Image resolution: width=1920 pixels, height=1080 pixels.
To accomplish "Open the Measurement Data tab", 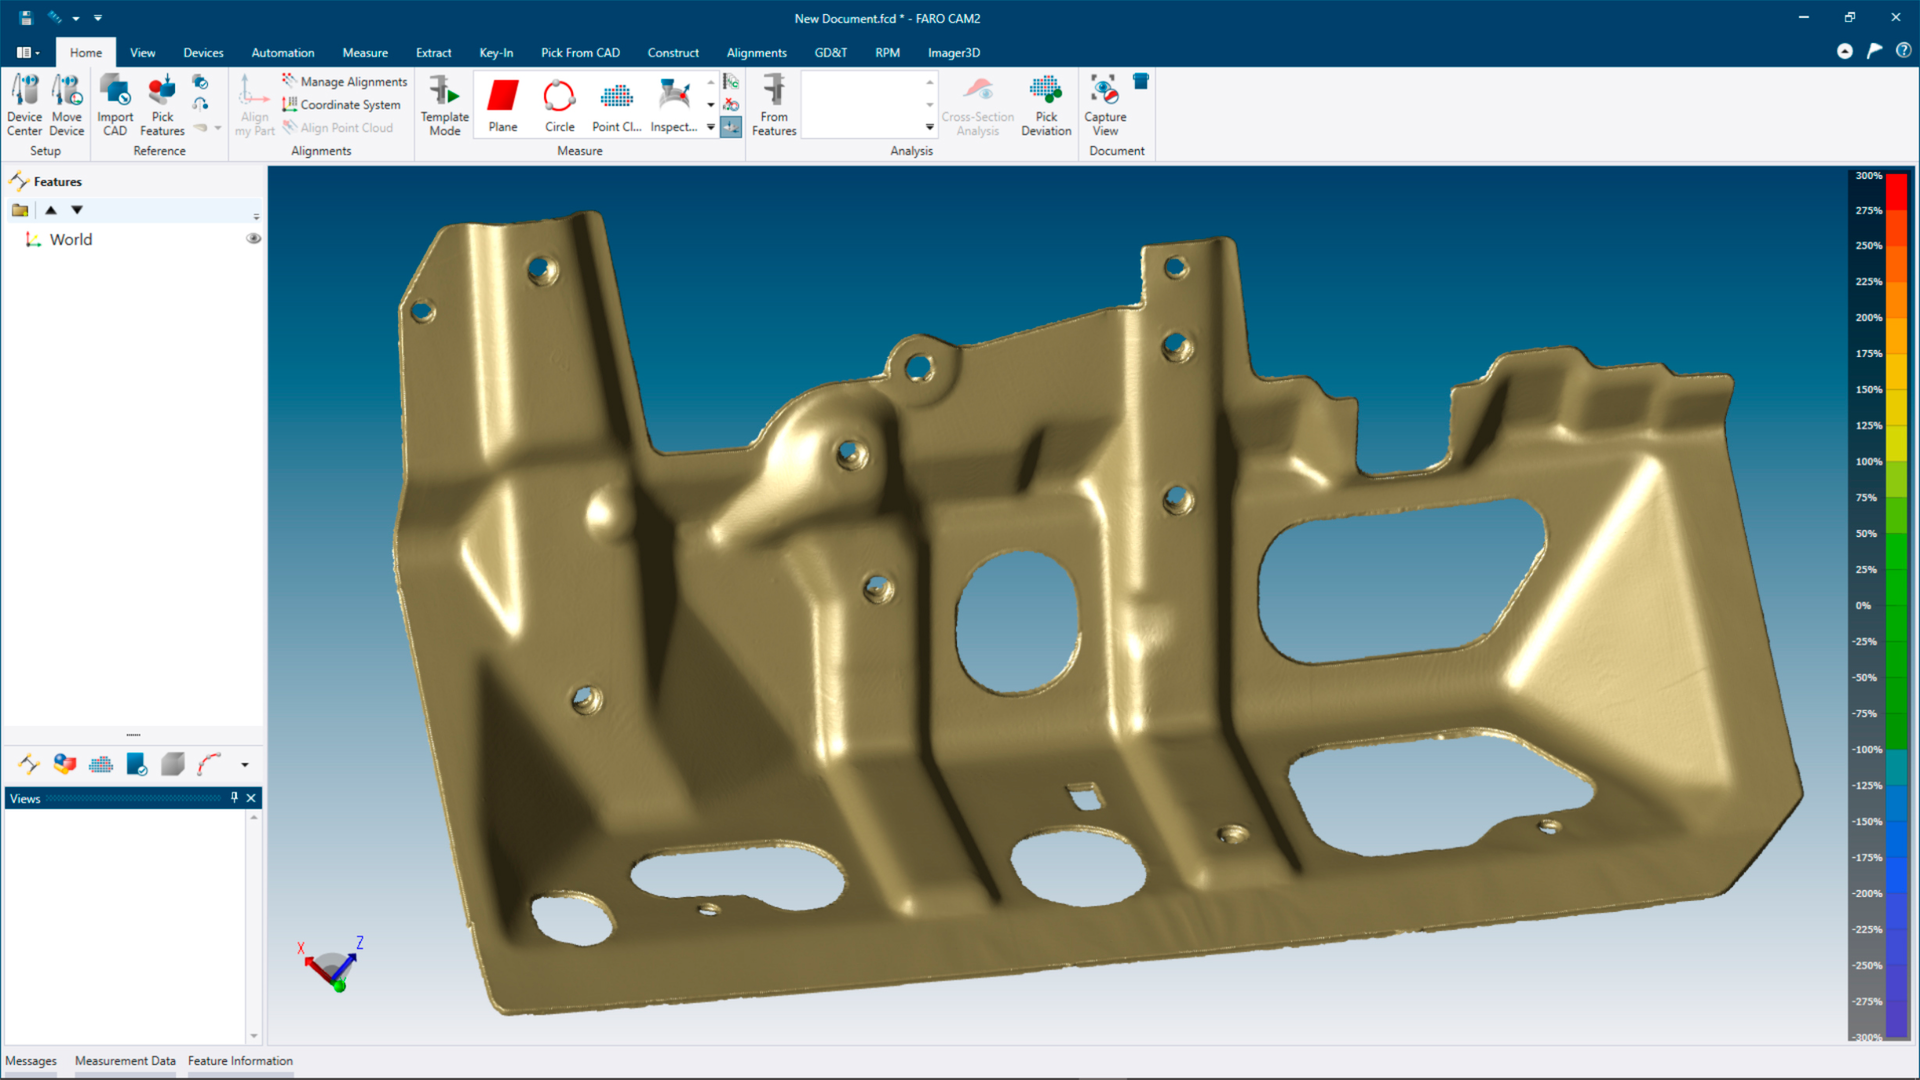I will coord(125,1060).
